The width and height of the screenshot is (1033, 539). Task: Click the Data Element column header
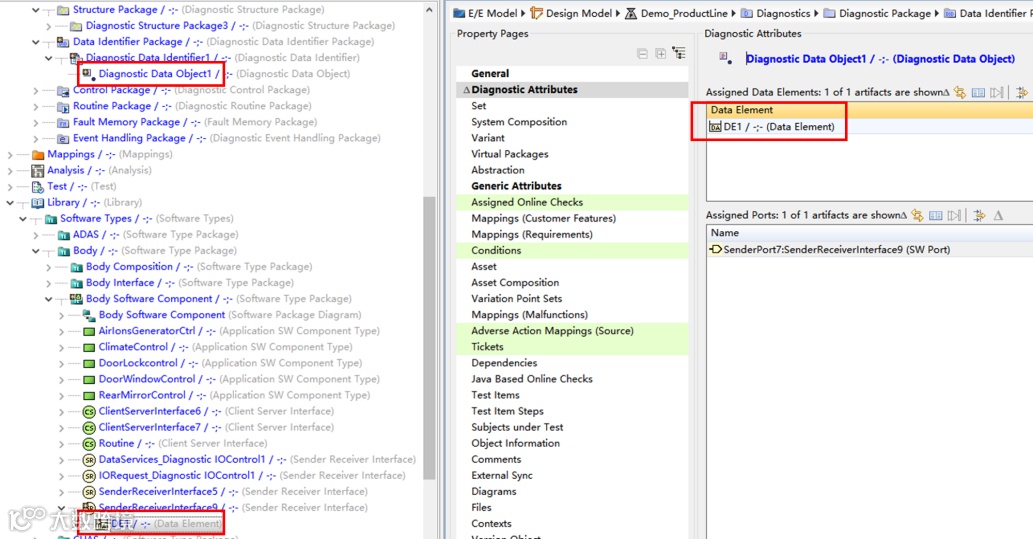[870, 110]
